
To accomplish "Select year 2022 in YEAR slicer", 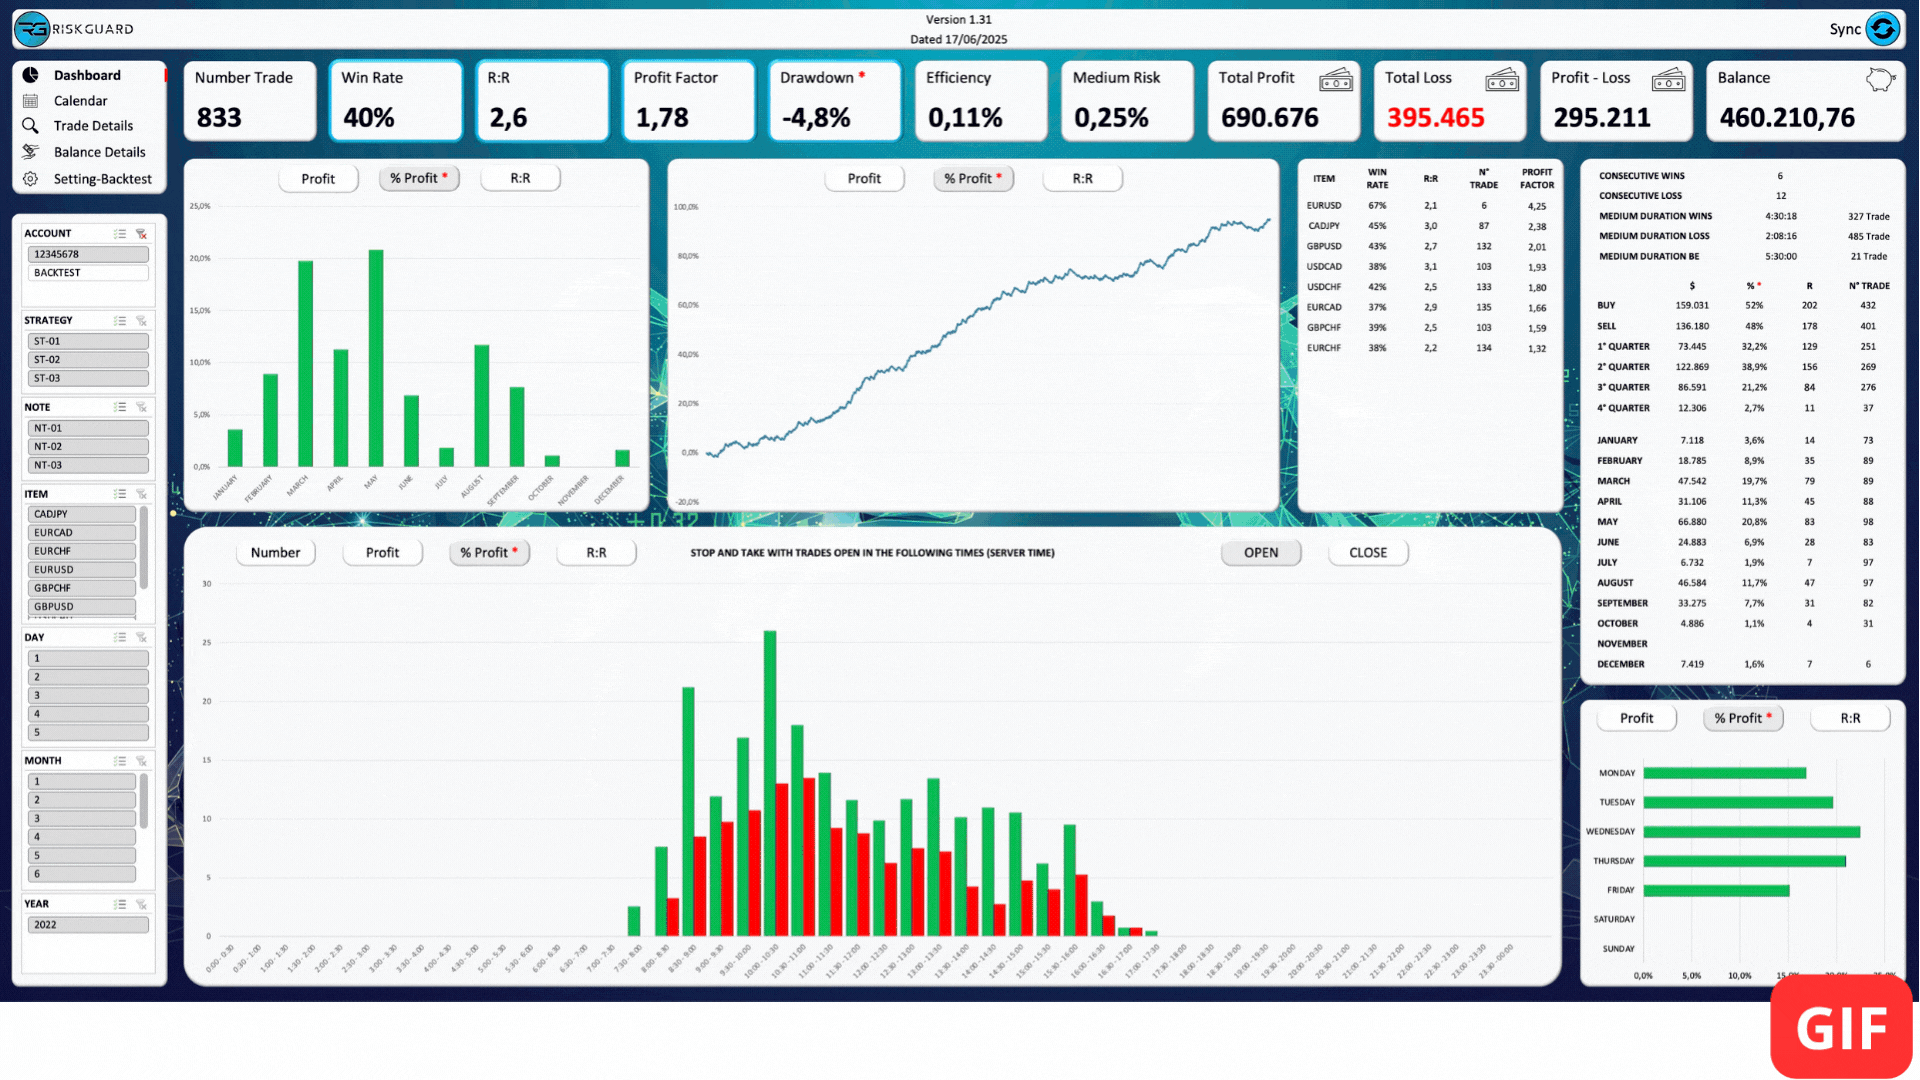I will (x=88, y=925).
